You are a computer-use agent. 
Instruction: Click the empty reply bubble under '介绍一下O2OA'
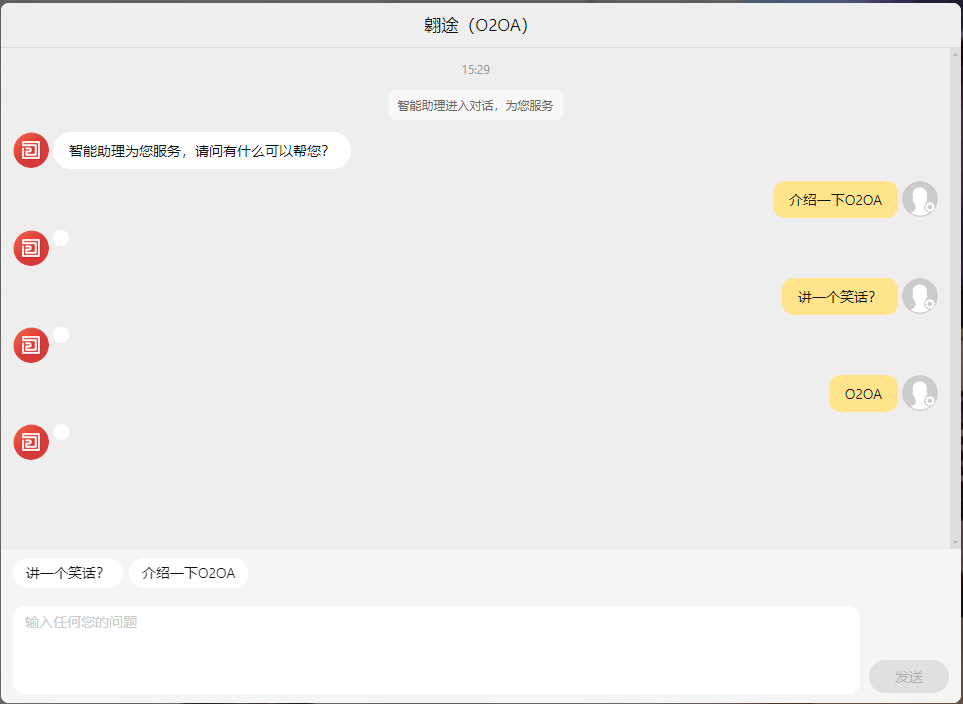coord(61,238)
